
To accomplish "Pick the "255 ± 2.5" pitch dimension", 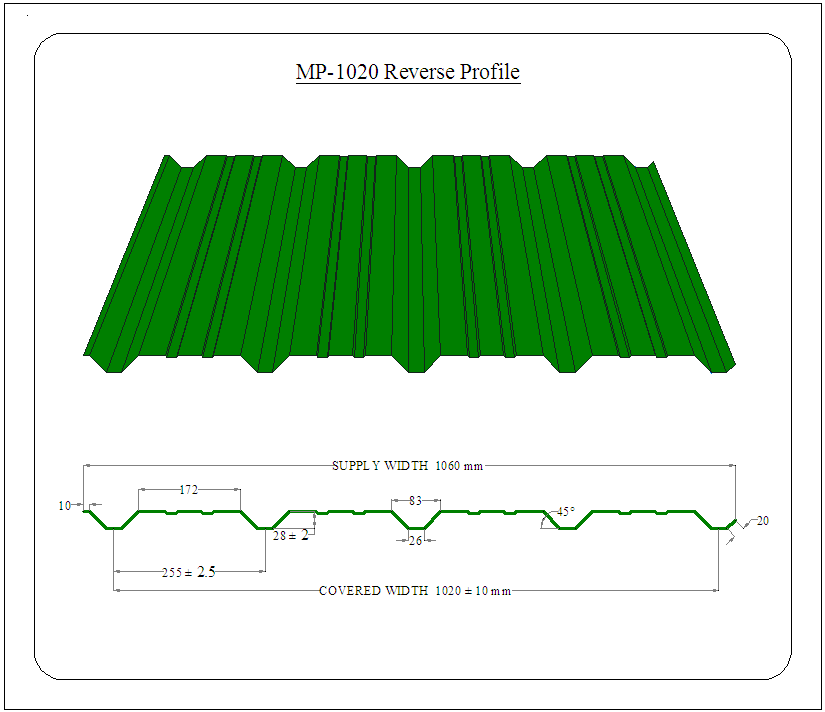I will pos(189,572).
